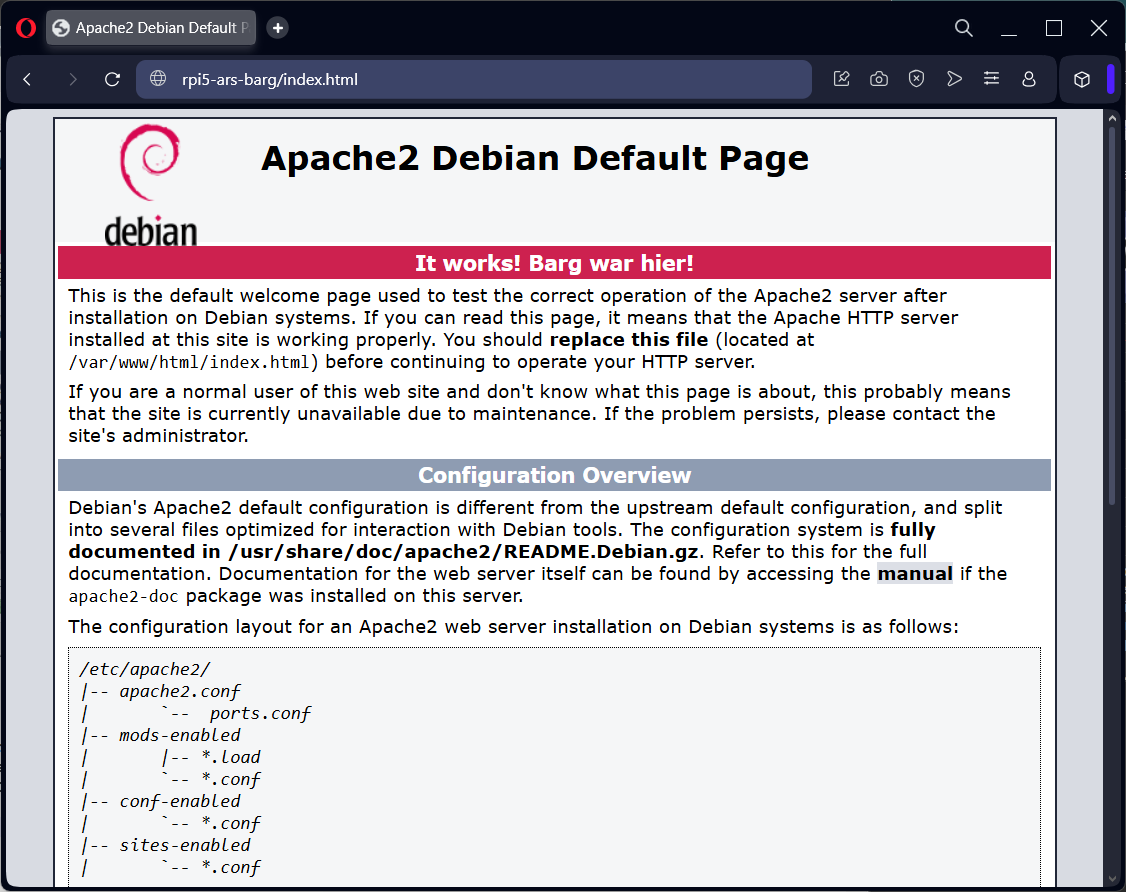View site info via globe icon
The width and height of the screenshot is (1126, 892).
click(157, 79)
